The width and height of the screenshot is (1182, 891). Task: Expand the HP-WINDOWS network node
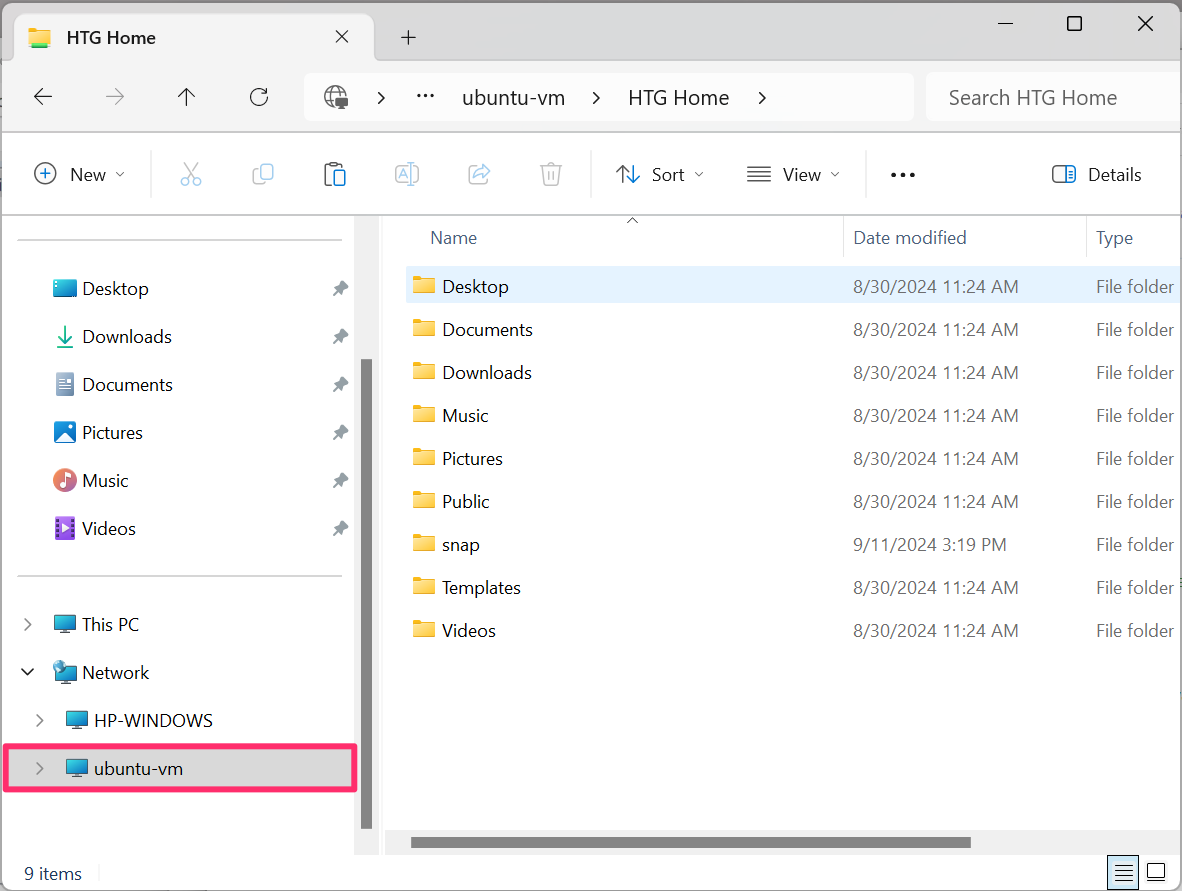pos(40,721)
